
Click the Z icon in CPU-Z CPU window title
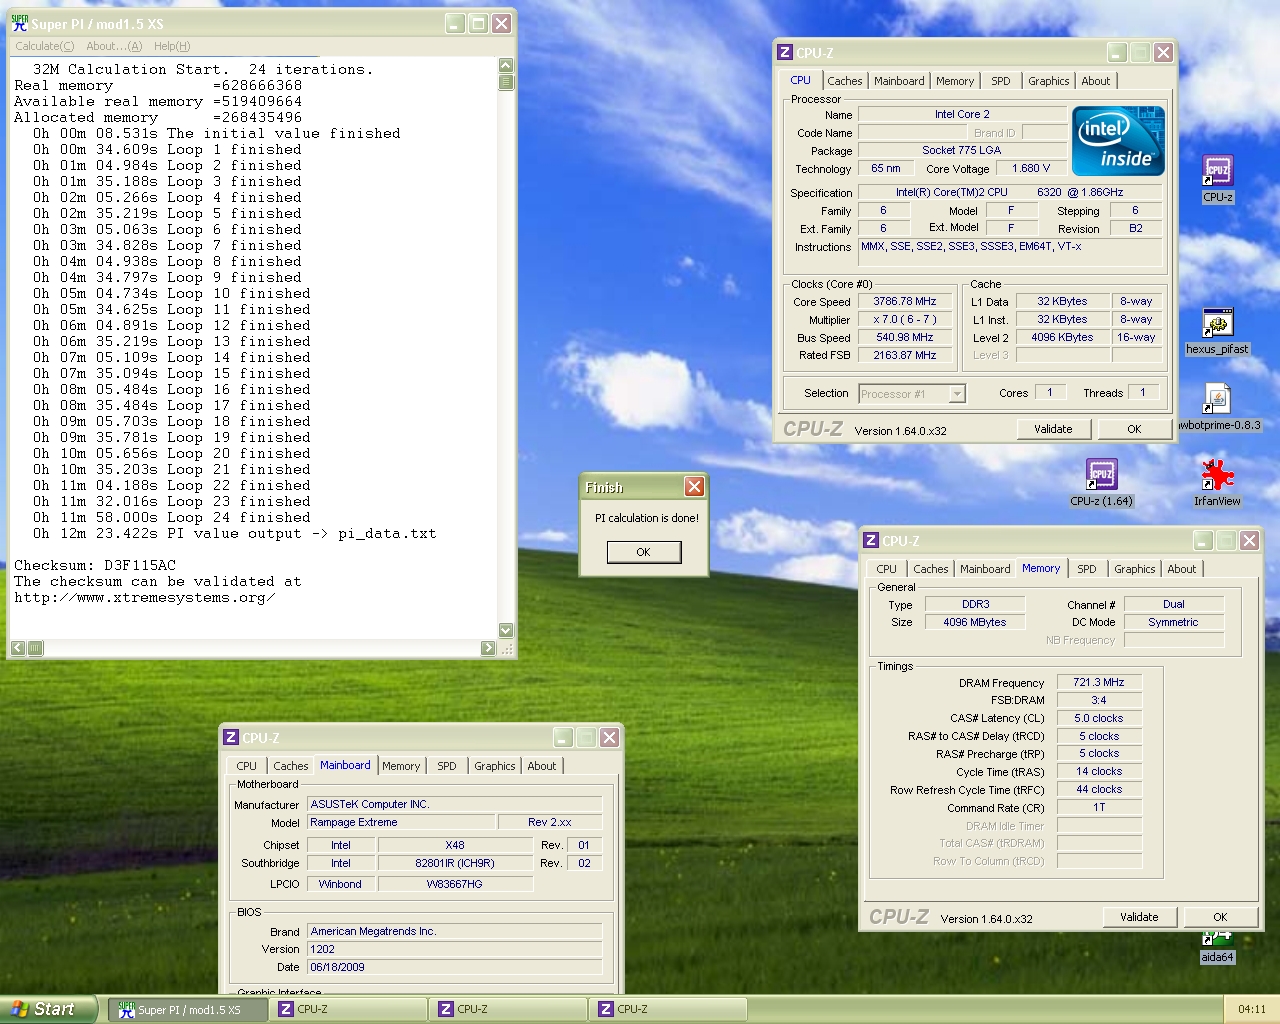(x=785, y=53)
